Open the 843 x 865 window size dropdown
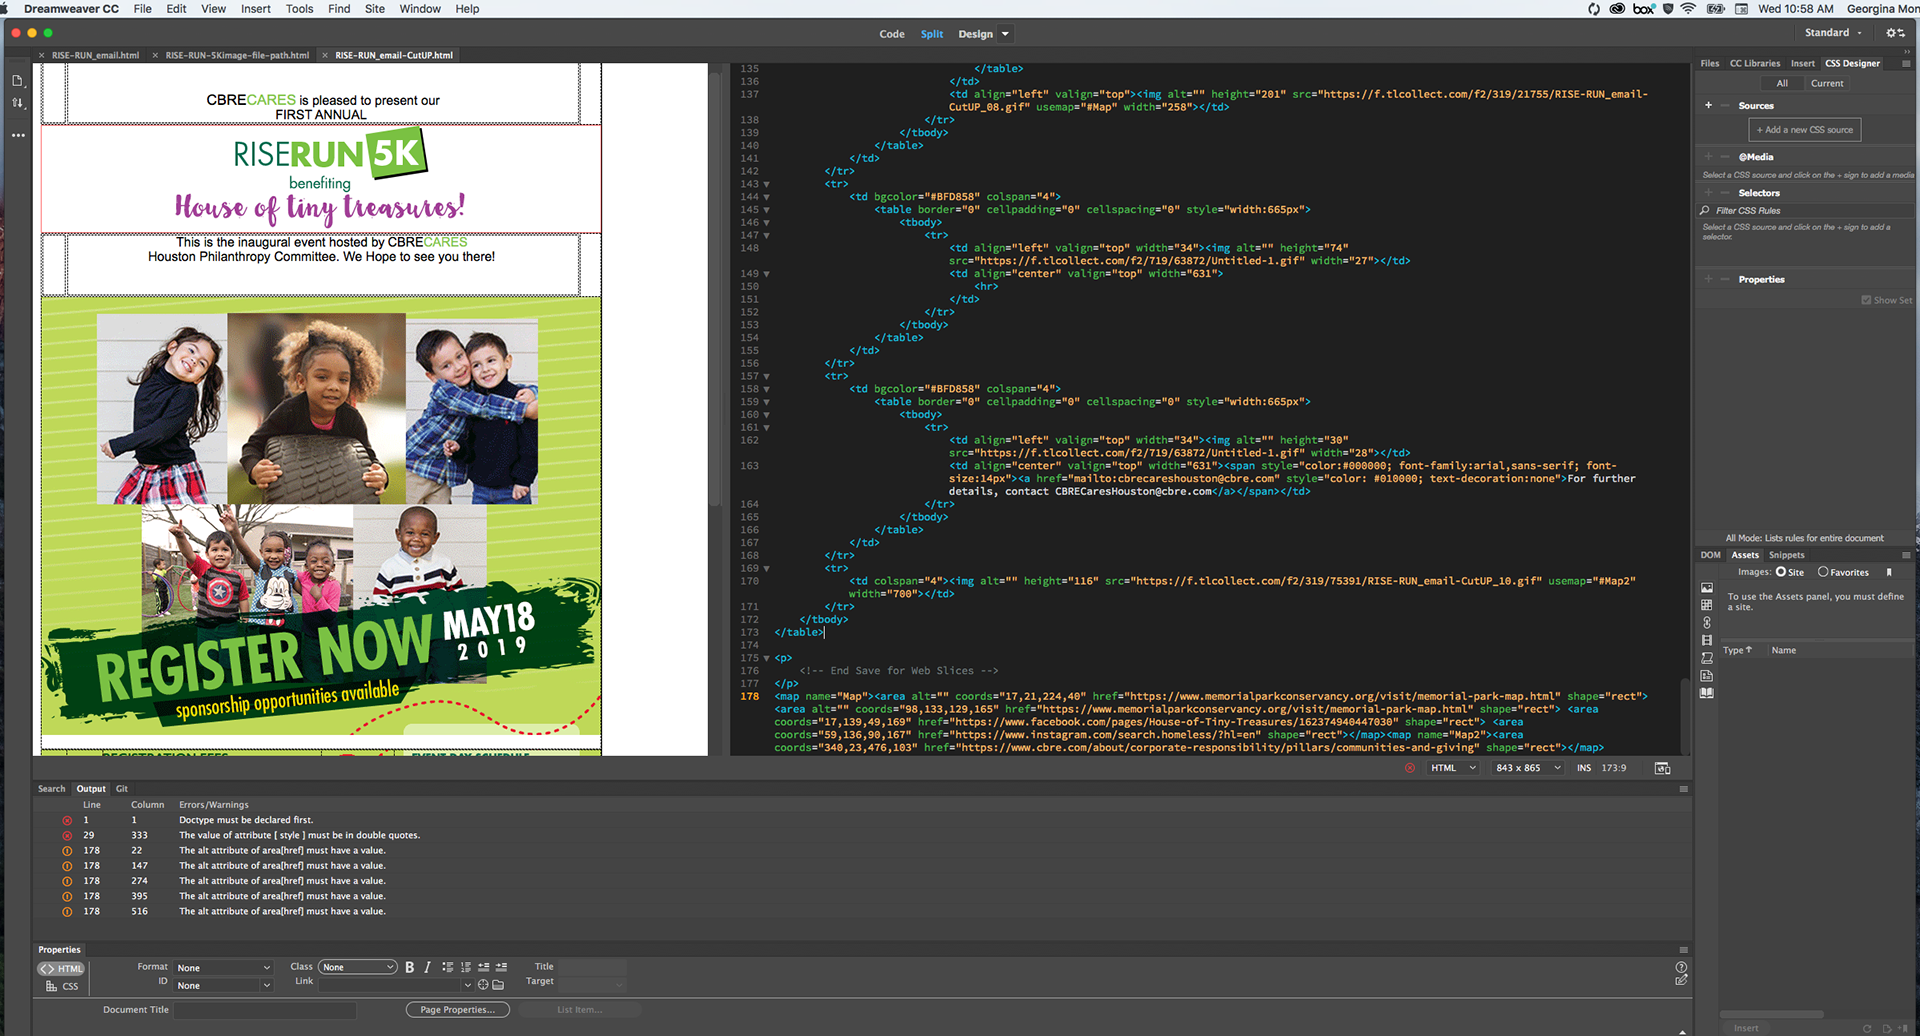The width and height of the screenshot is (1920, 1036). click(1528, 768)
